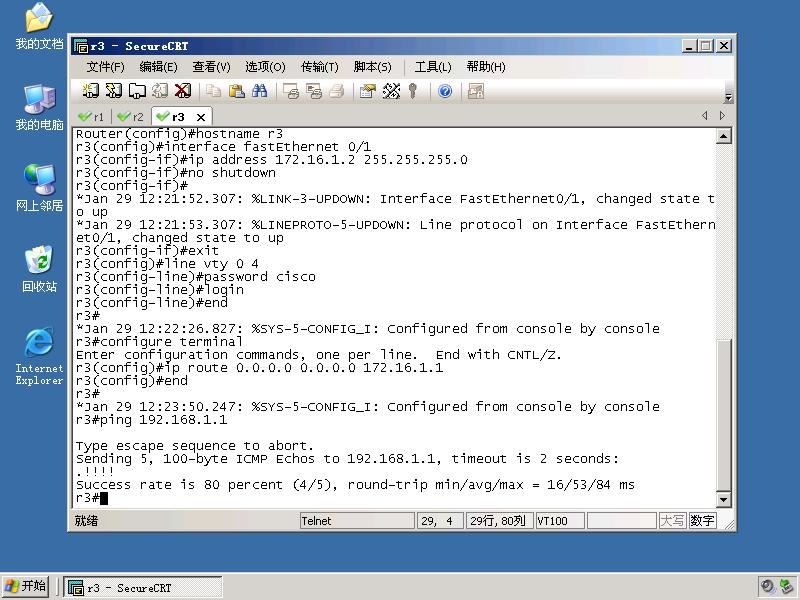Open the 编辑(E) menu
This screenshot has width=800, height=600.
158,67
